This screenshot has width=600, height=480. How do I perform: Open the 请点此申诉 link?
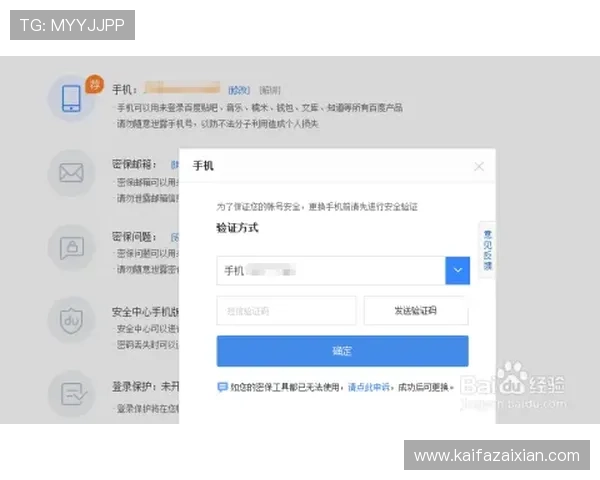(x=368, y=387)
